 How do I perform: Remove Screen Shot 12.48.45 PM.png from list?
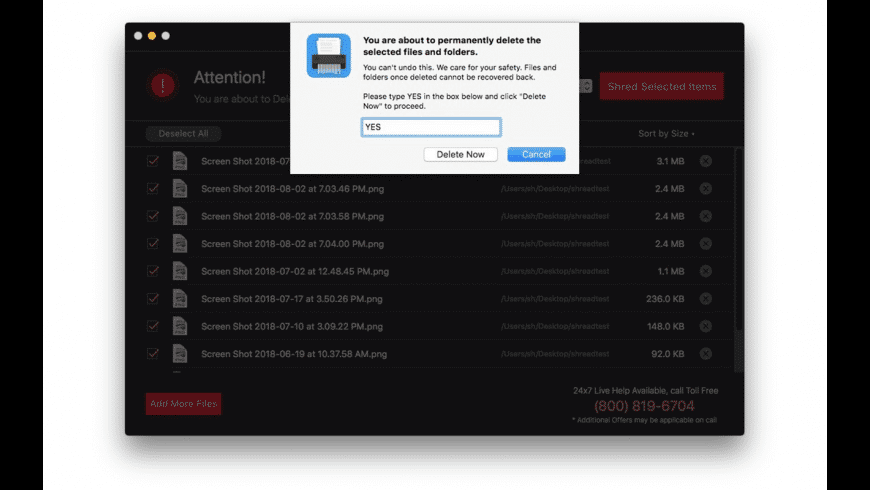[x=705, y=271]
